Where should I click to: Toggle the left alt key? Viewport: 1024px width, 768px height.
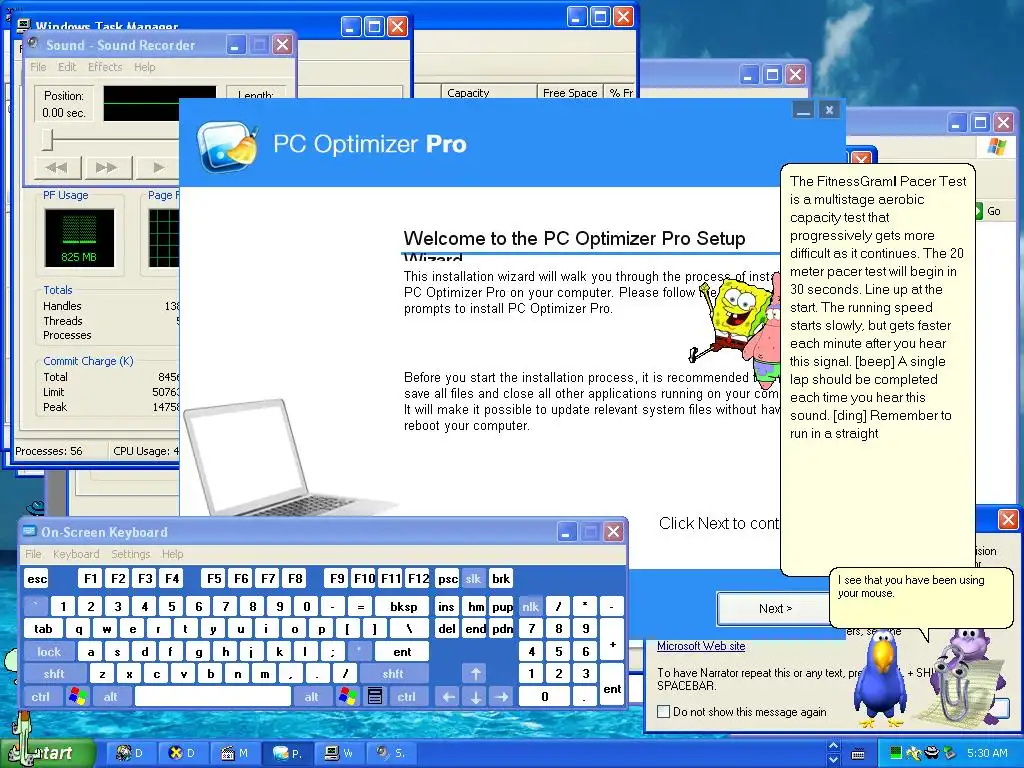[x=110, y=696]
